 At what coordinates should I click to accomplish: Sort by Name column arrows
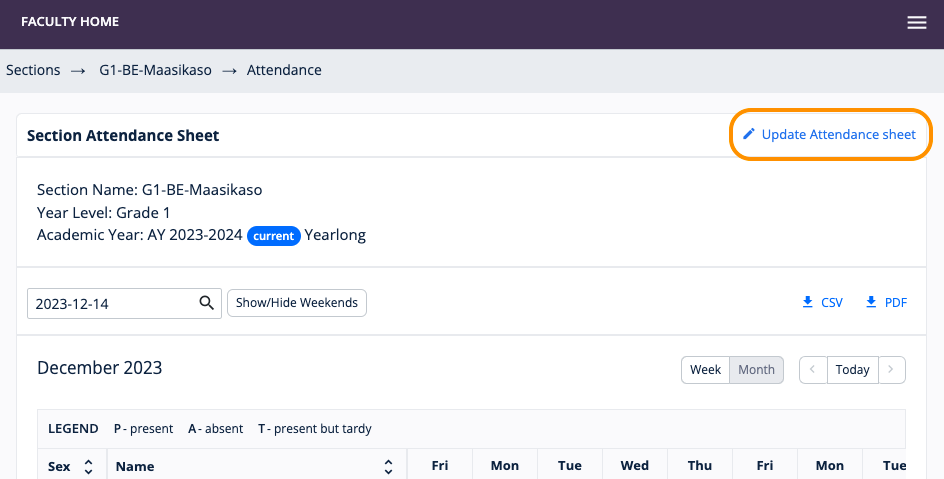(388, 466)
